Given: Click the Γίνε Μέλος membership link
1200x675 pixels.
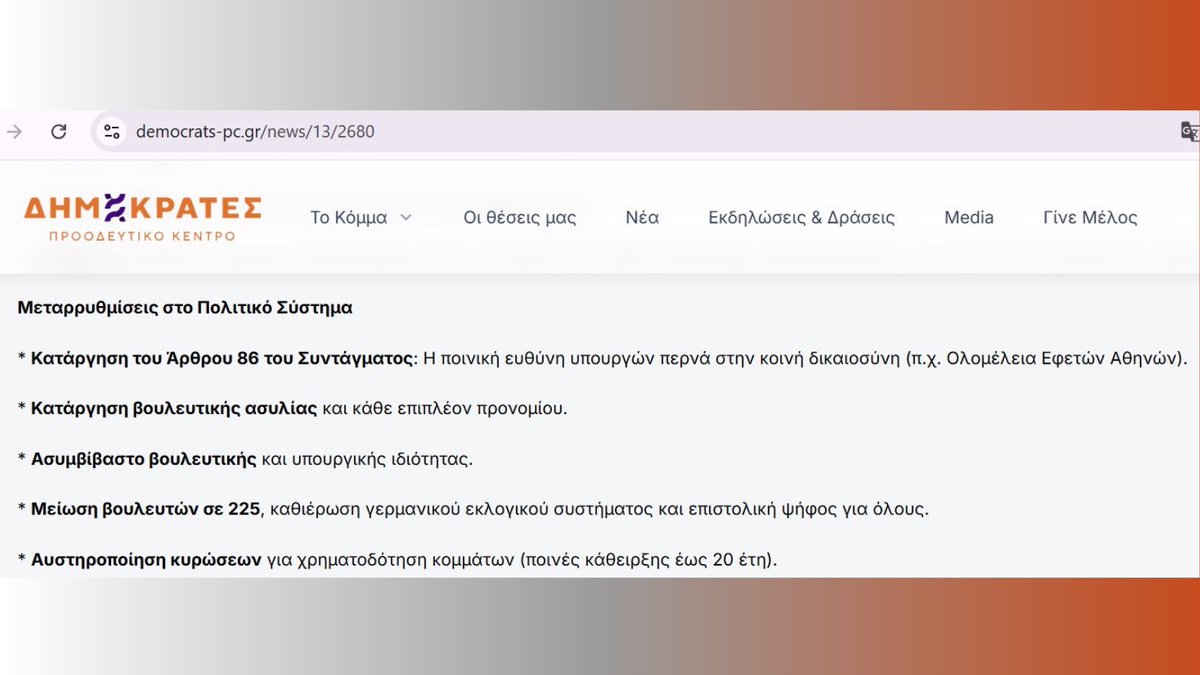Looking at the screenshot, I should pyautogui.click(x=1089, y=216).
